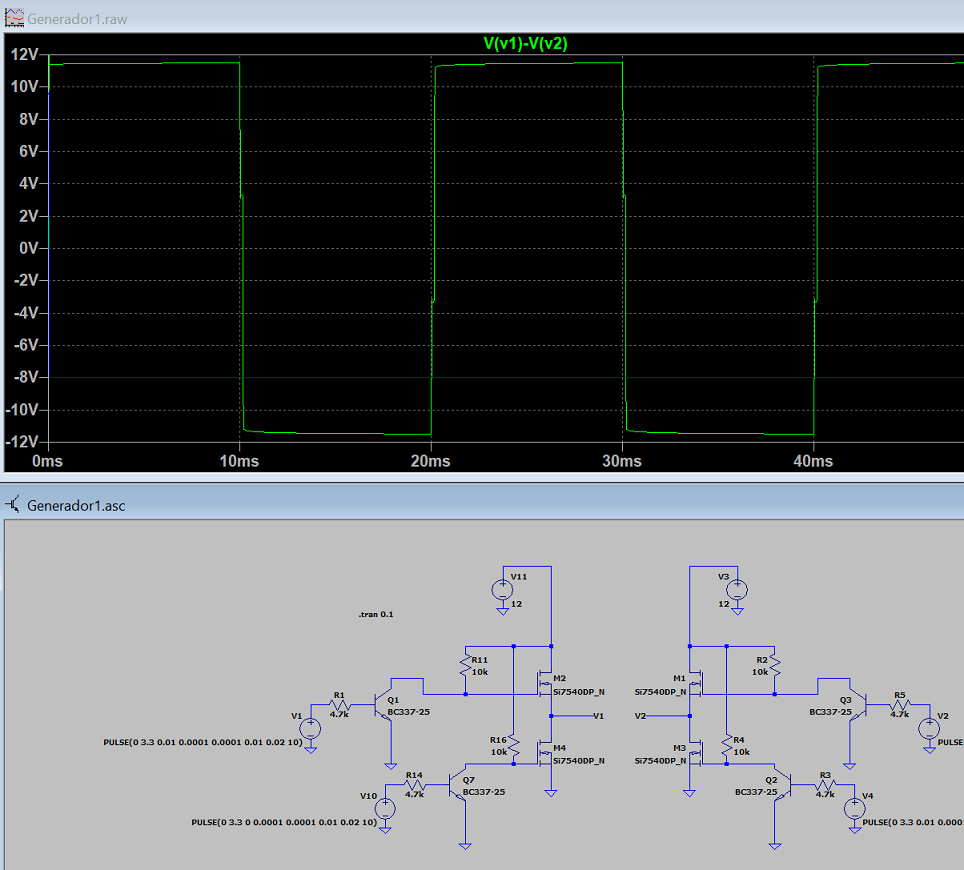Select resistor R14 4.7k symbol
The image size is (964, 870).
pos(415,785)
